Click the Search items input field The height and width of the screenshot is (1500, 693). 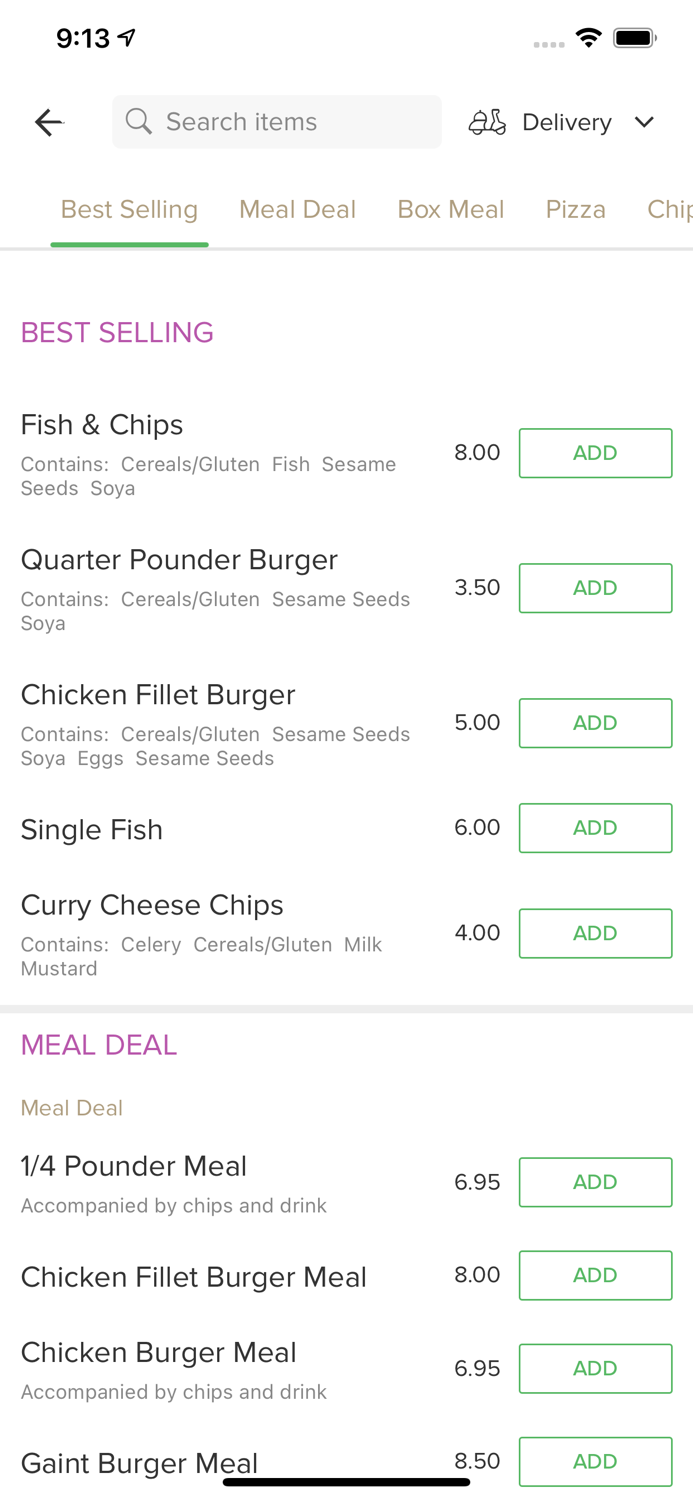tap(276, 121)
